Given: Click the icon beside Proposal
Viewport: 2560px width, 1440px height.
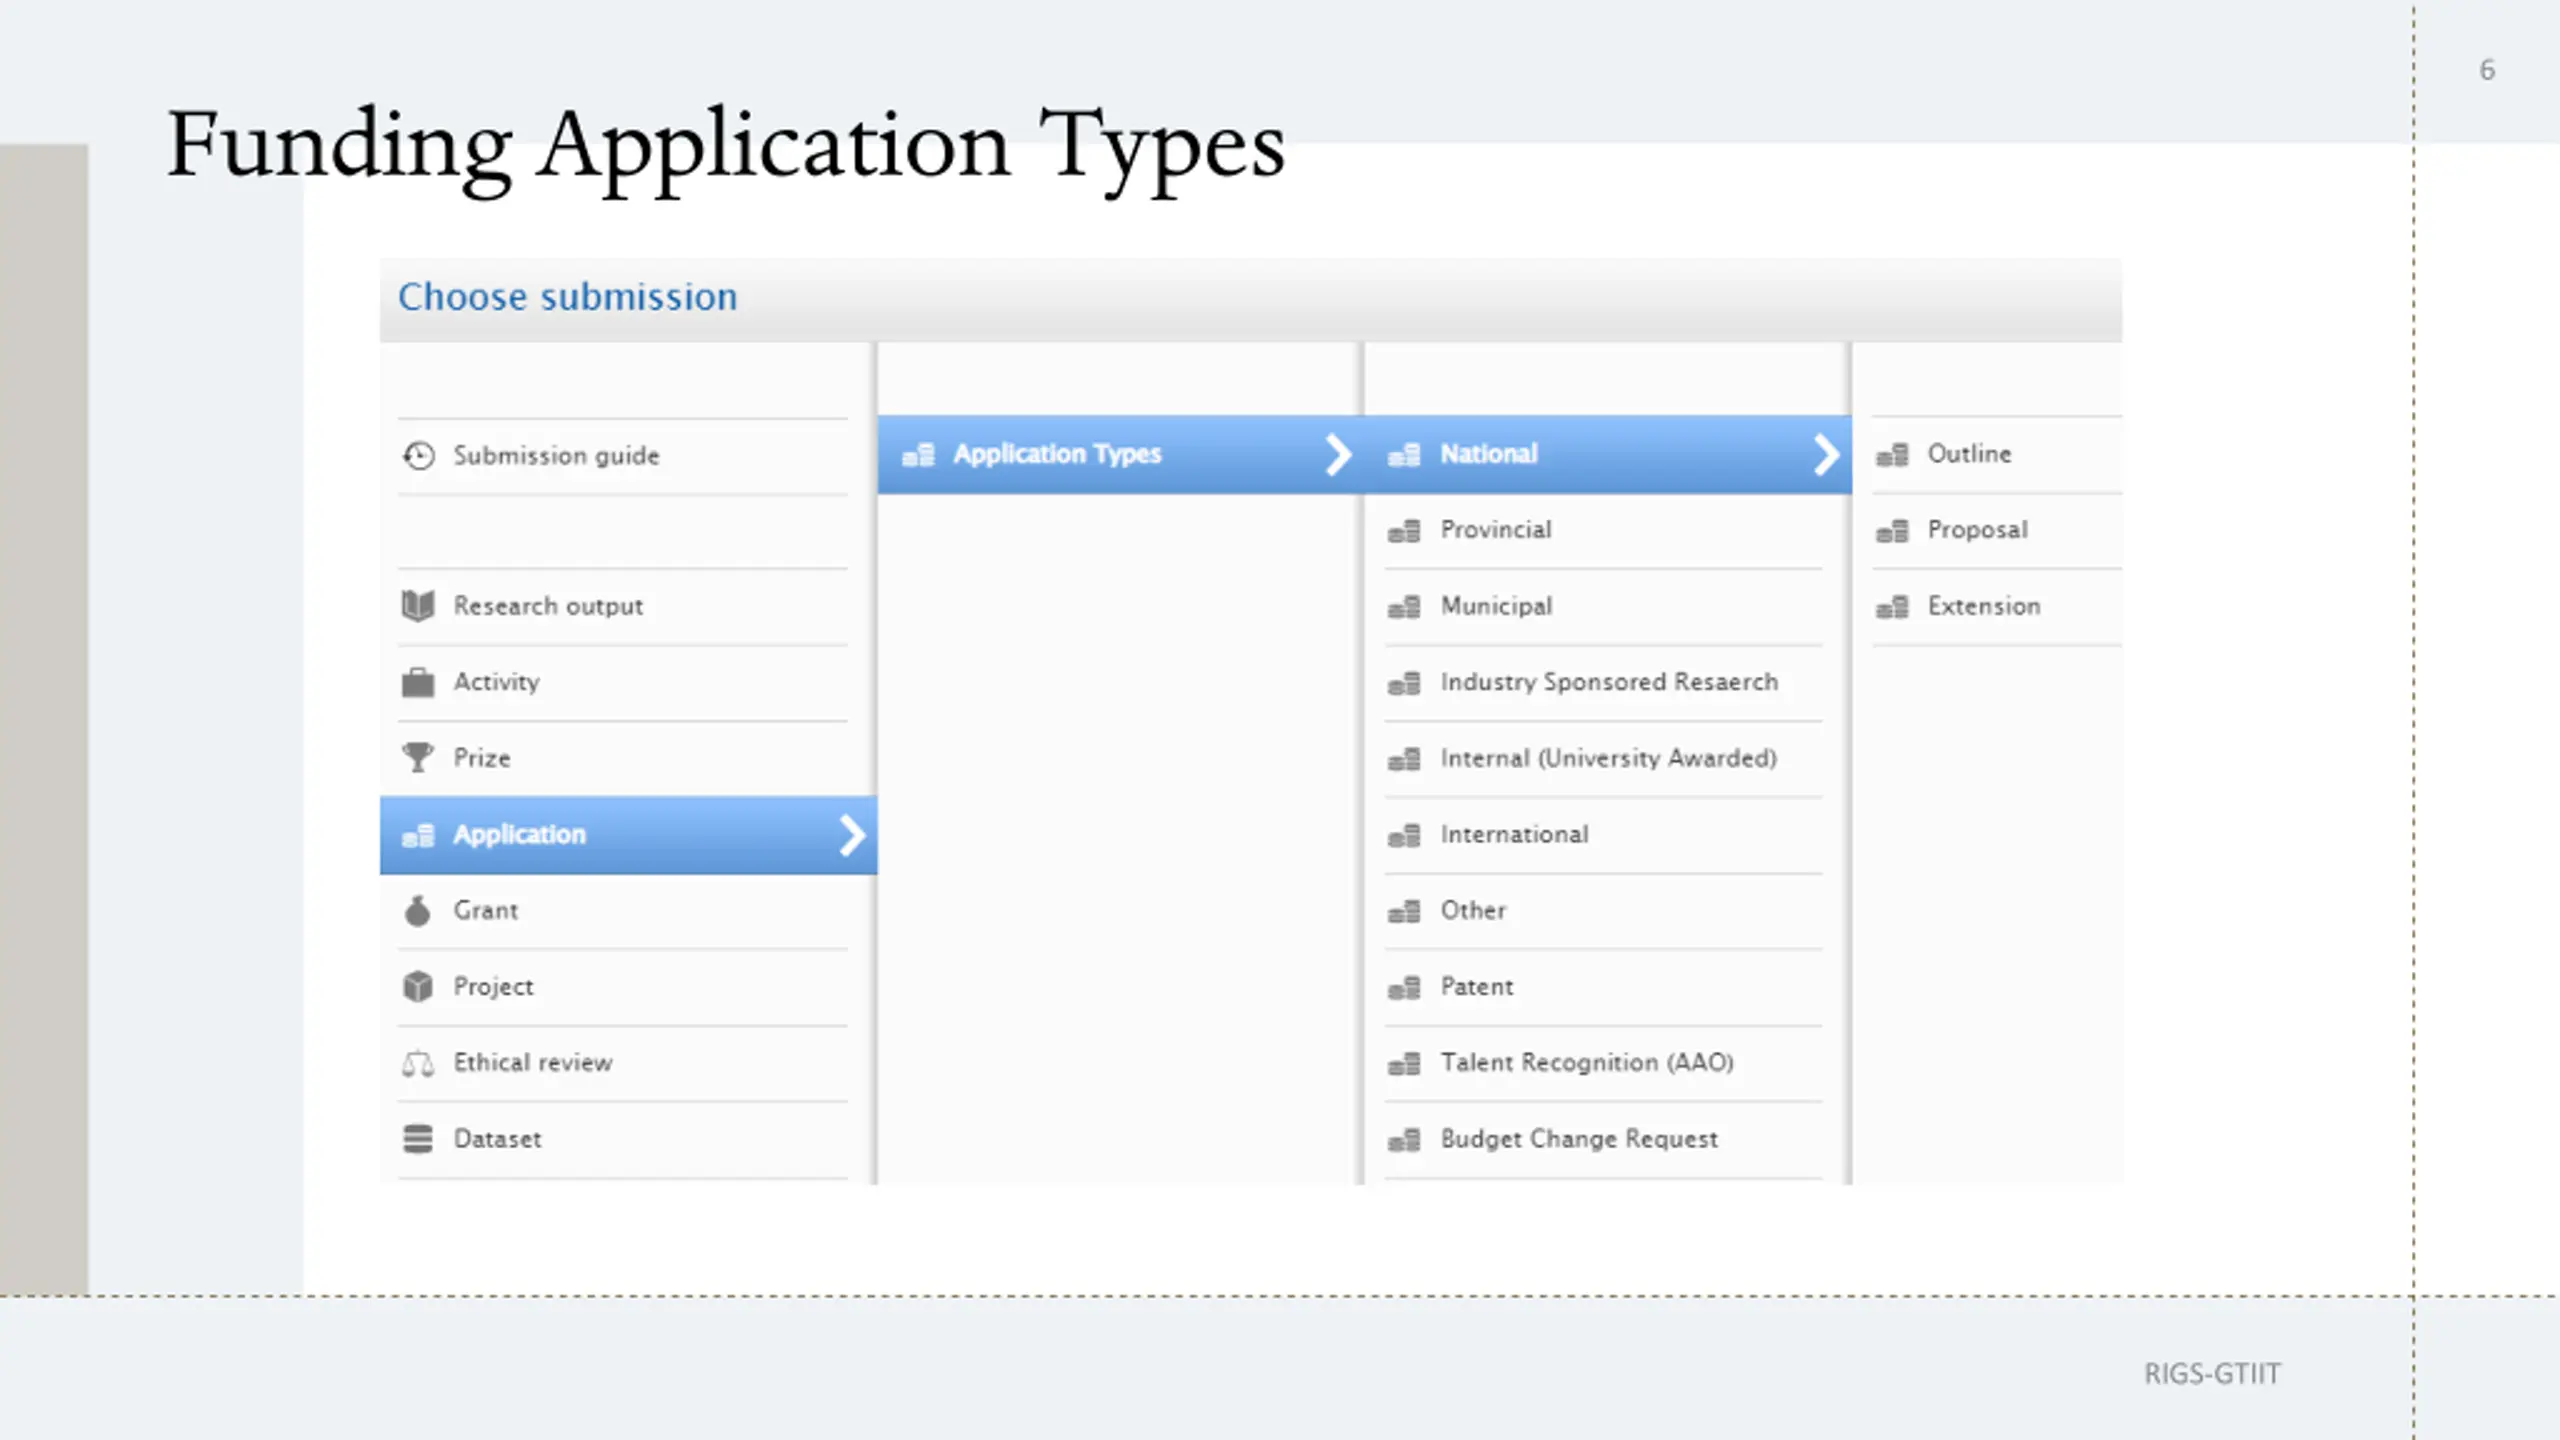Looking at the screenshot, I should 1892,531.
